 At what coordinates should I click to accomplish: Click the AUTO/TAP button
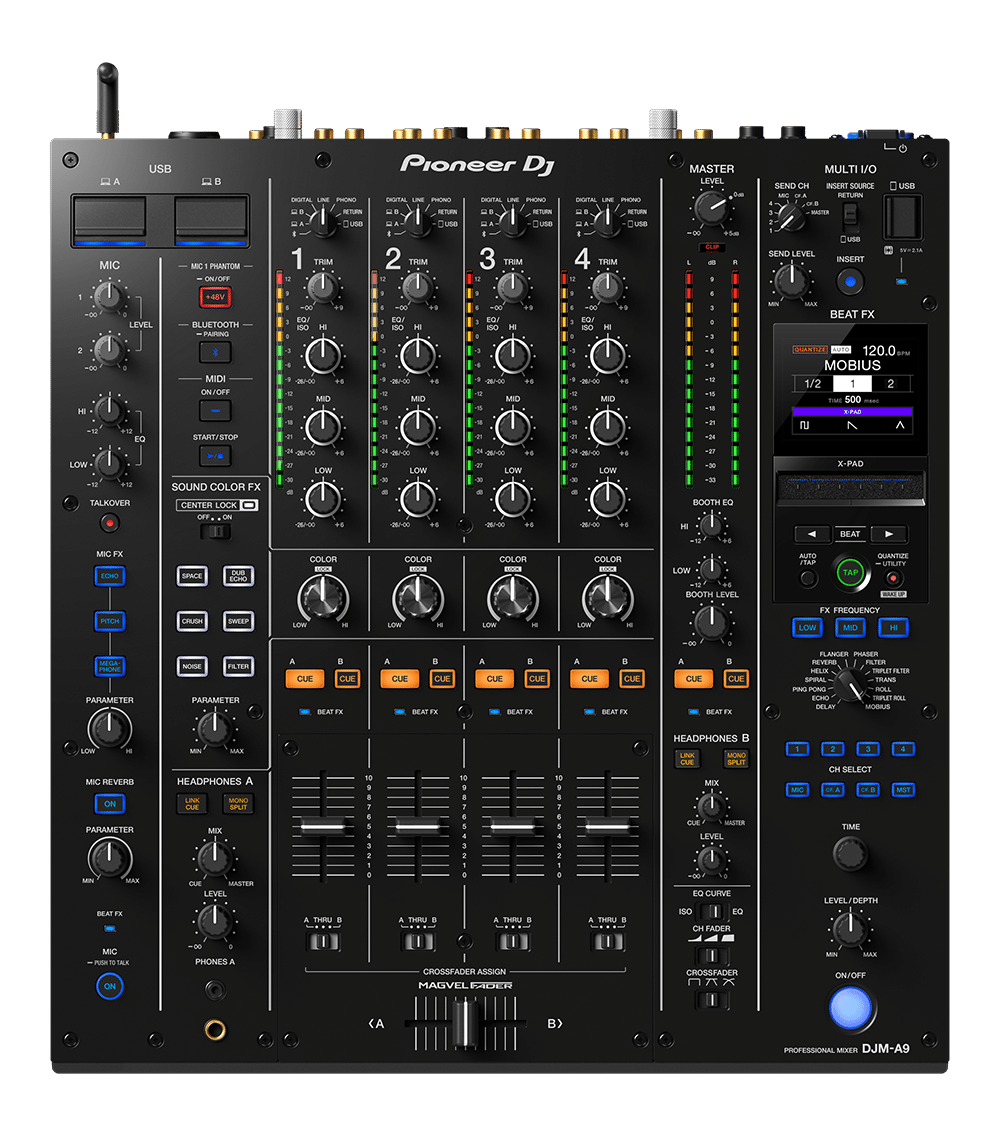pyautogui.click(x=808, y=579)
